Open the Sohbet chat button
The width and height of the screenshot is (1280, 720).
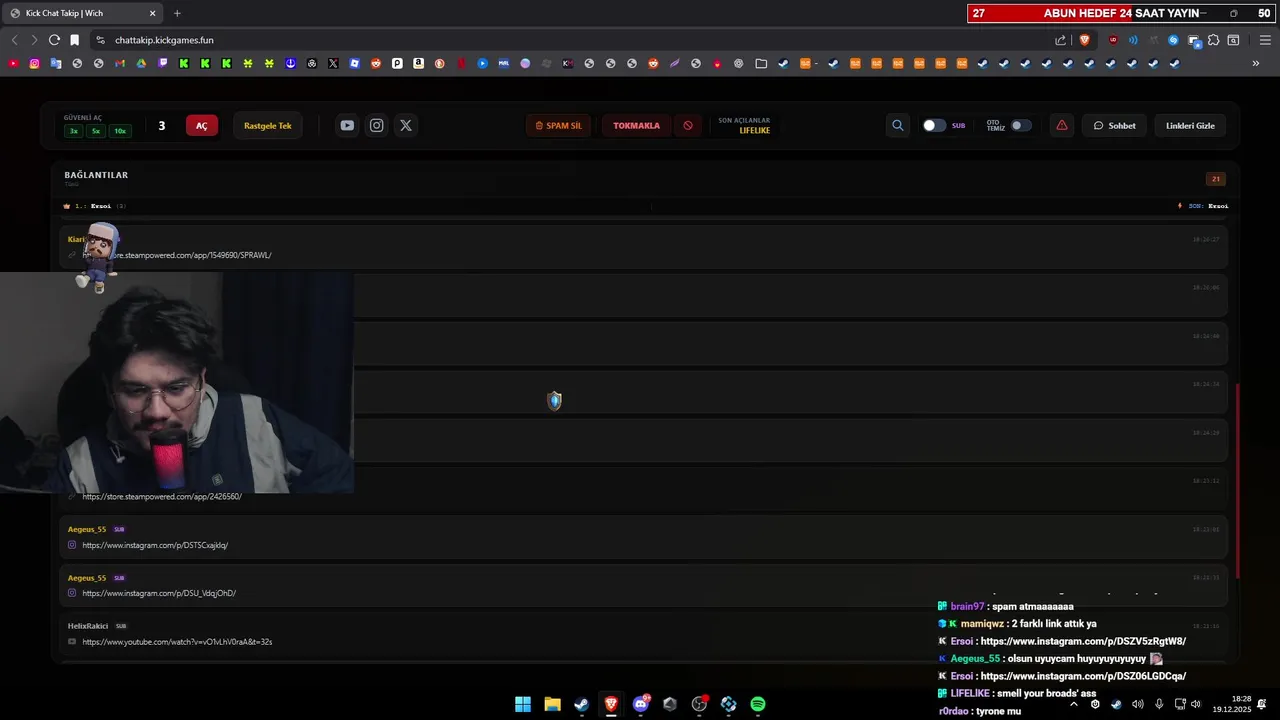[x=1114, y=125]
